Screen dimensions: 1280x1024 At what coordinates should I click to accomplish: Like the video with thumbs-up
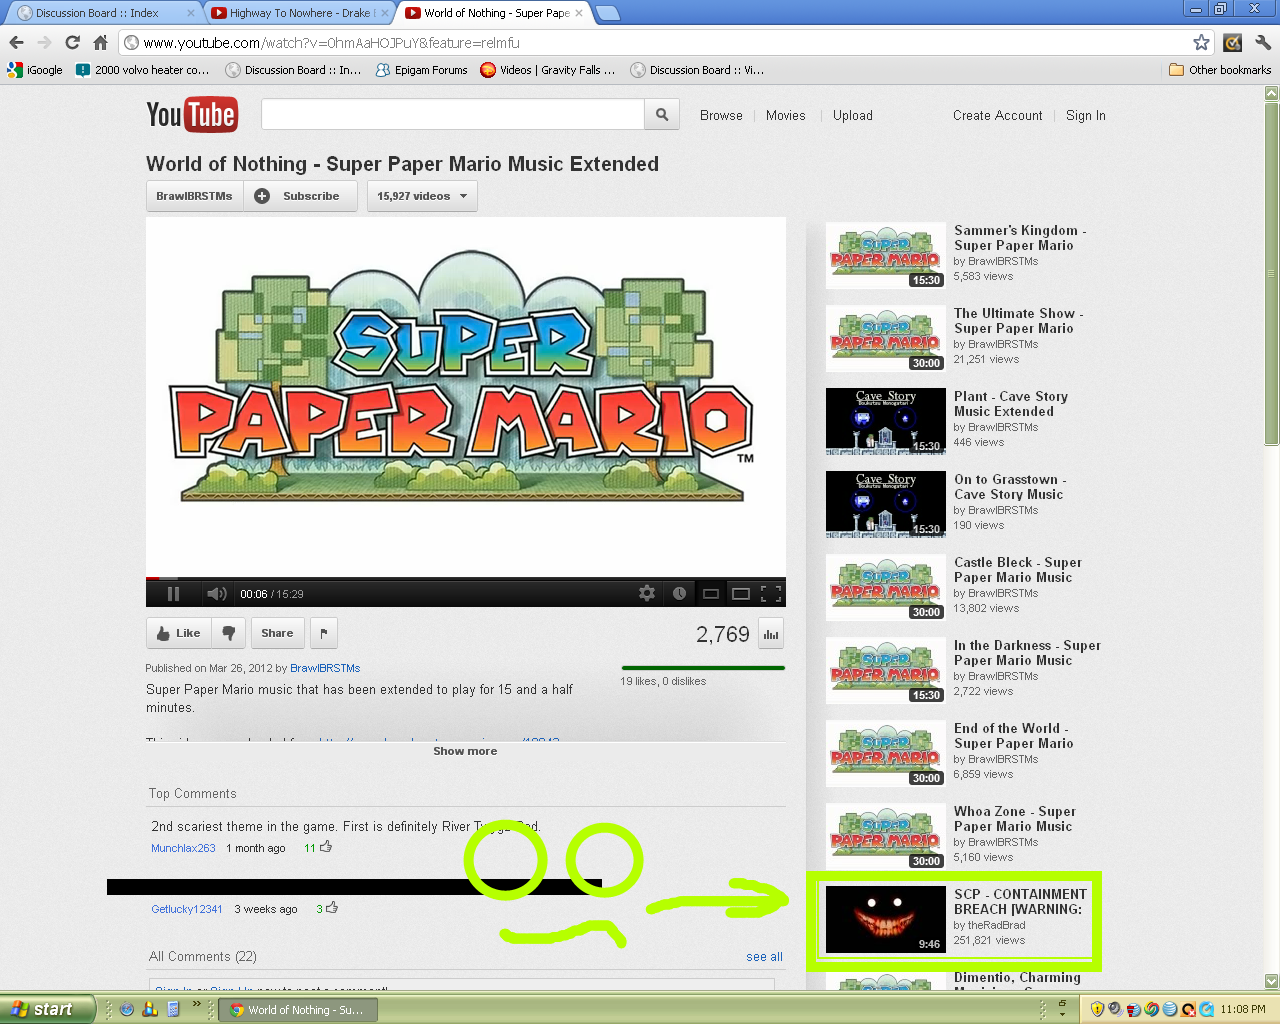178,633
